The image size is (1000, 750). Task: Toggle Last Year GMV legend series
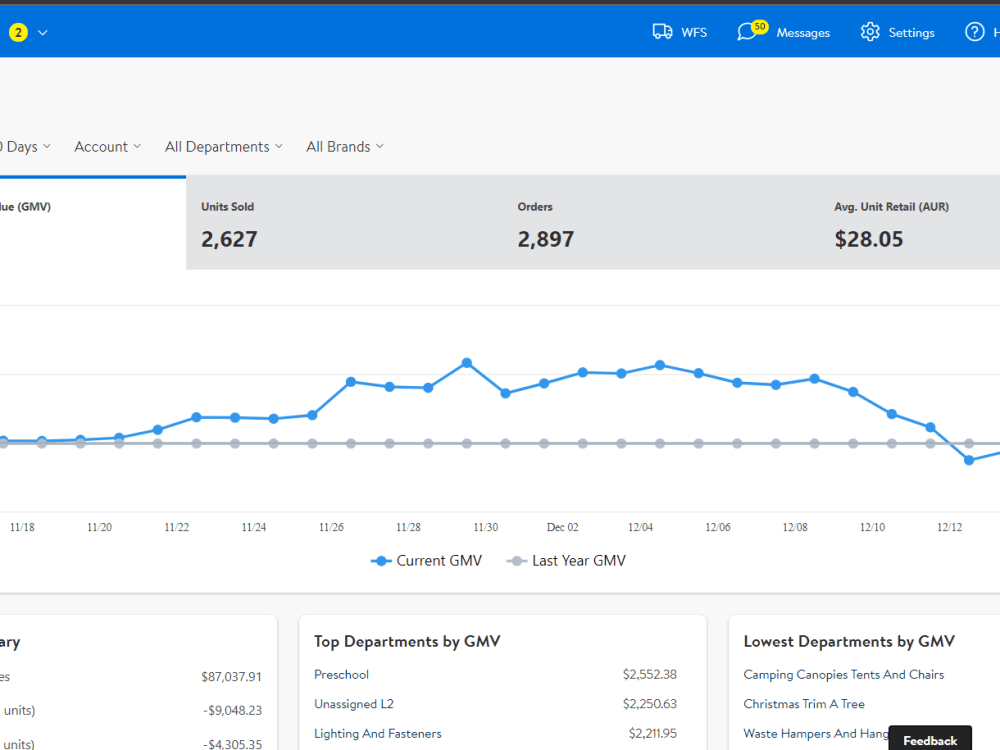[x=566, y=561]
